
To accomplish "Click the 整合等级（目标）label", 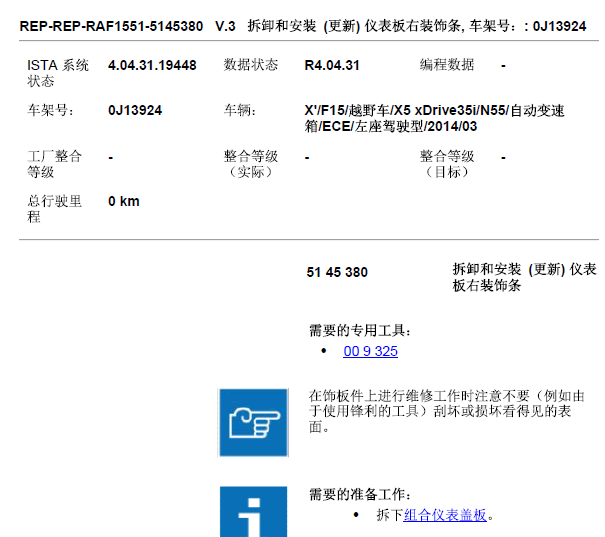I will click(447, 164).
